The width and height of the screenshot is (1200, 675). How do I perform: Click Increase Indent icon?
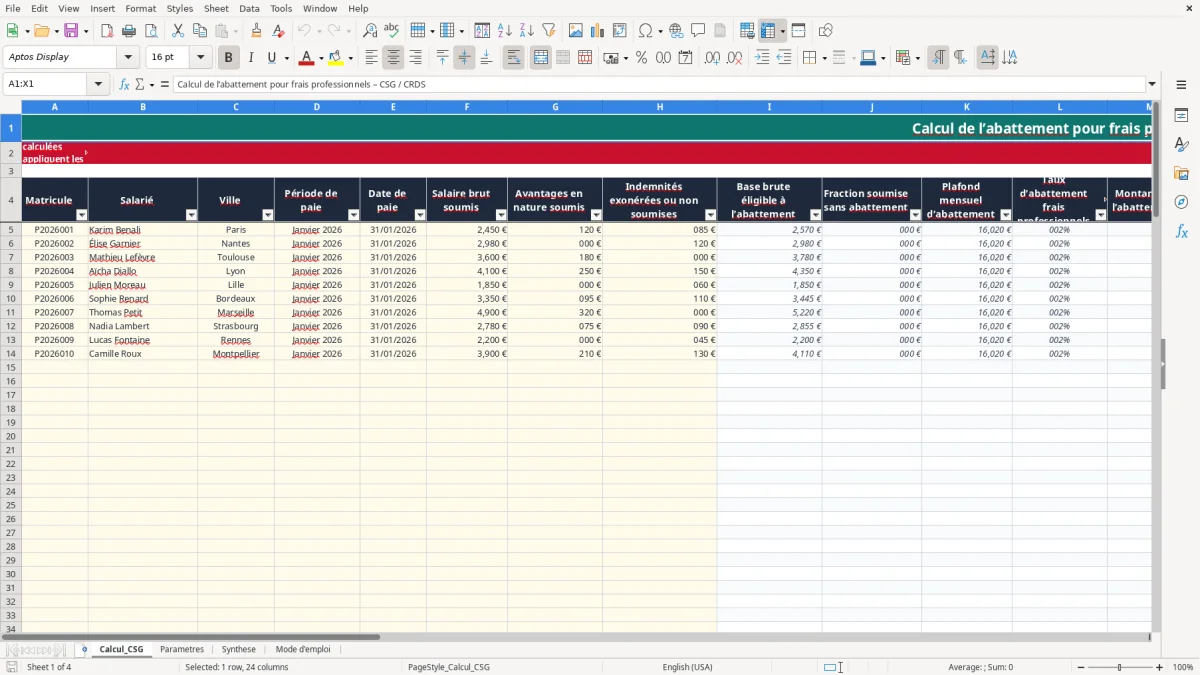click(762, 58)
